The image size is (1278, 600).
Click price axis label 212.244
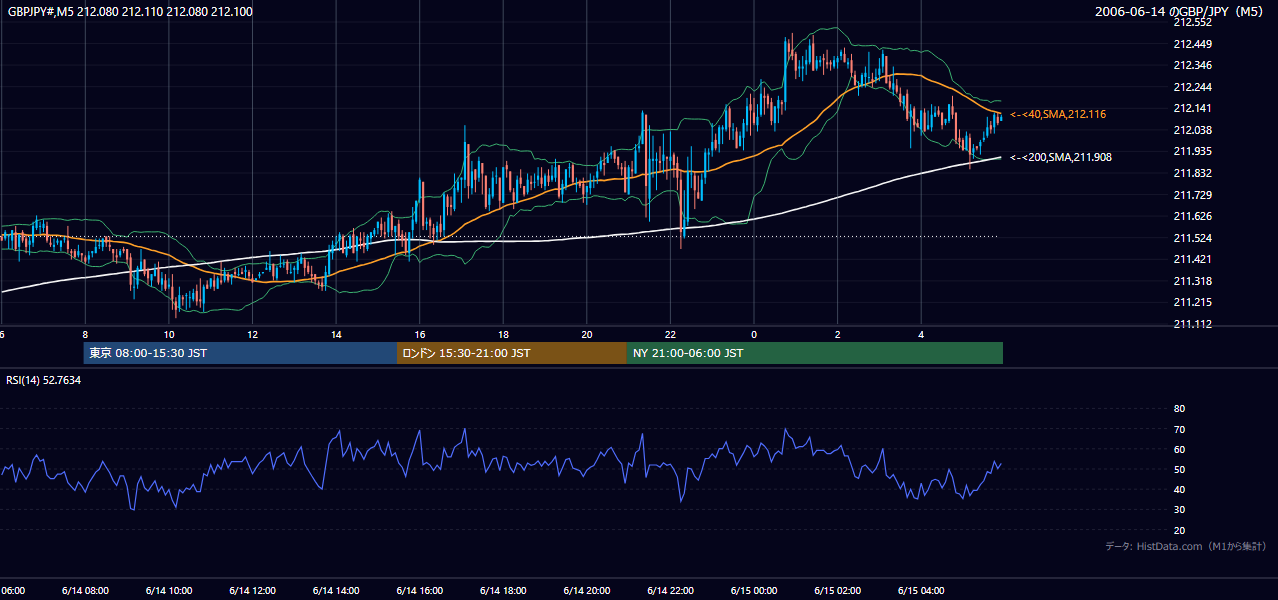[x=1192, y=87]
